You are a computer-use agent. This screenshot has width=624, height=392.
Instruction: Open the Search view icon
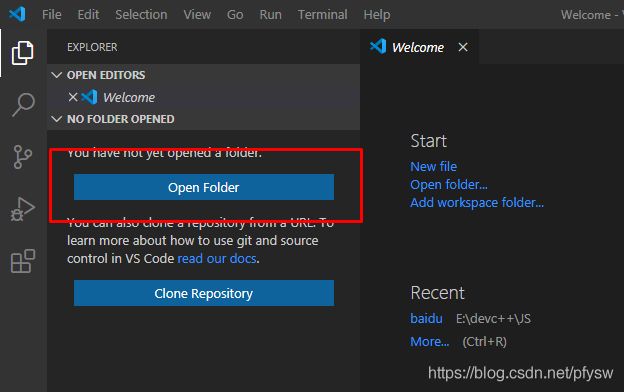click(x=23, y=105)
